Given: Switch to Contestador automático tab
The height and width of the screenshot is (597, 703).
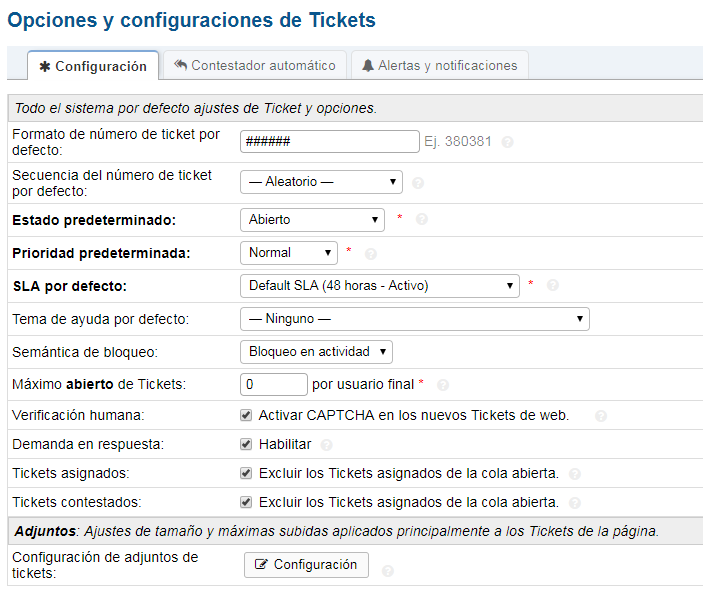Looking at the screenshot, I should [255, 65].
